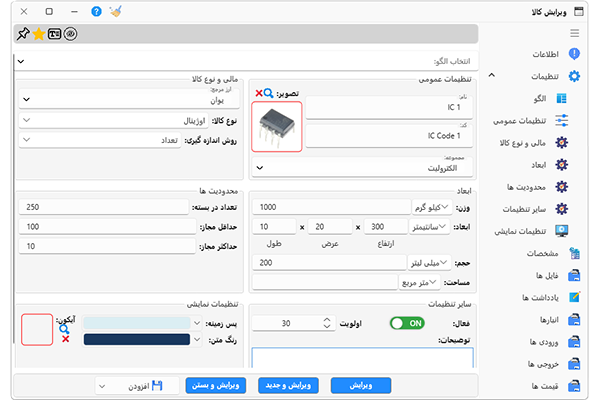Open تنظیمات نمایشی in the sidebar
Image resolution: width=600 pixels, height=400 pixels.
coord(520,232)
